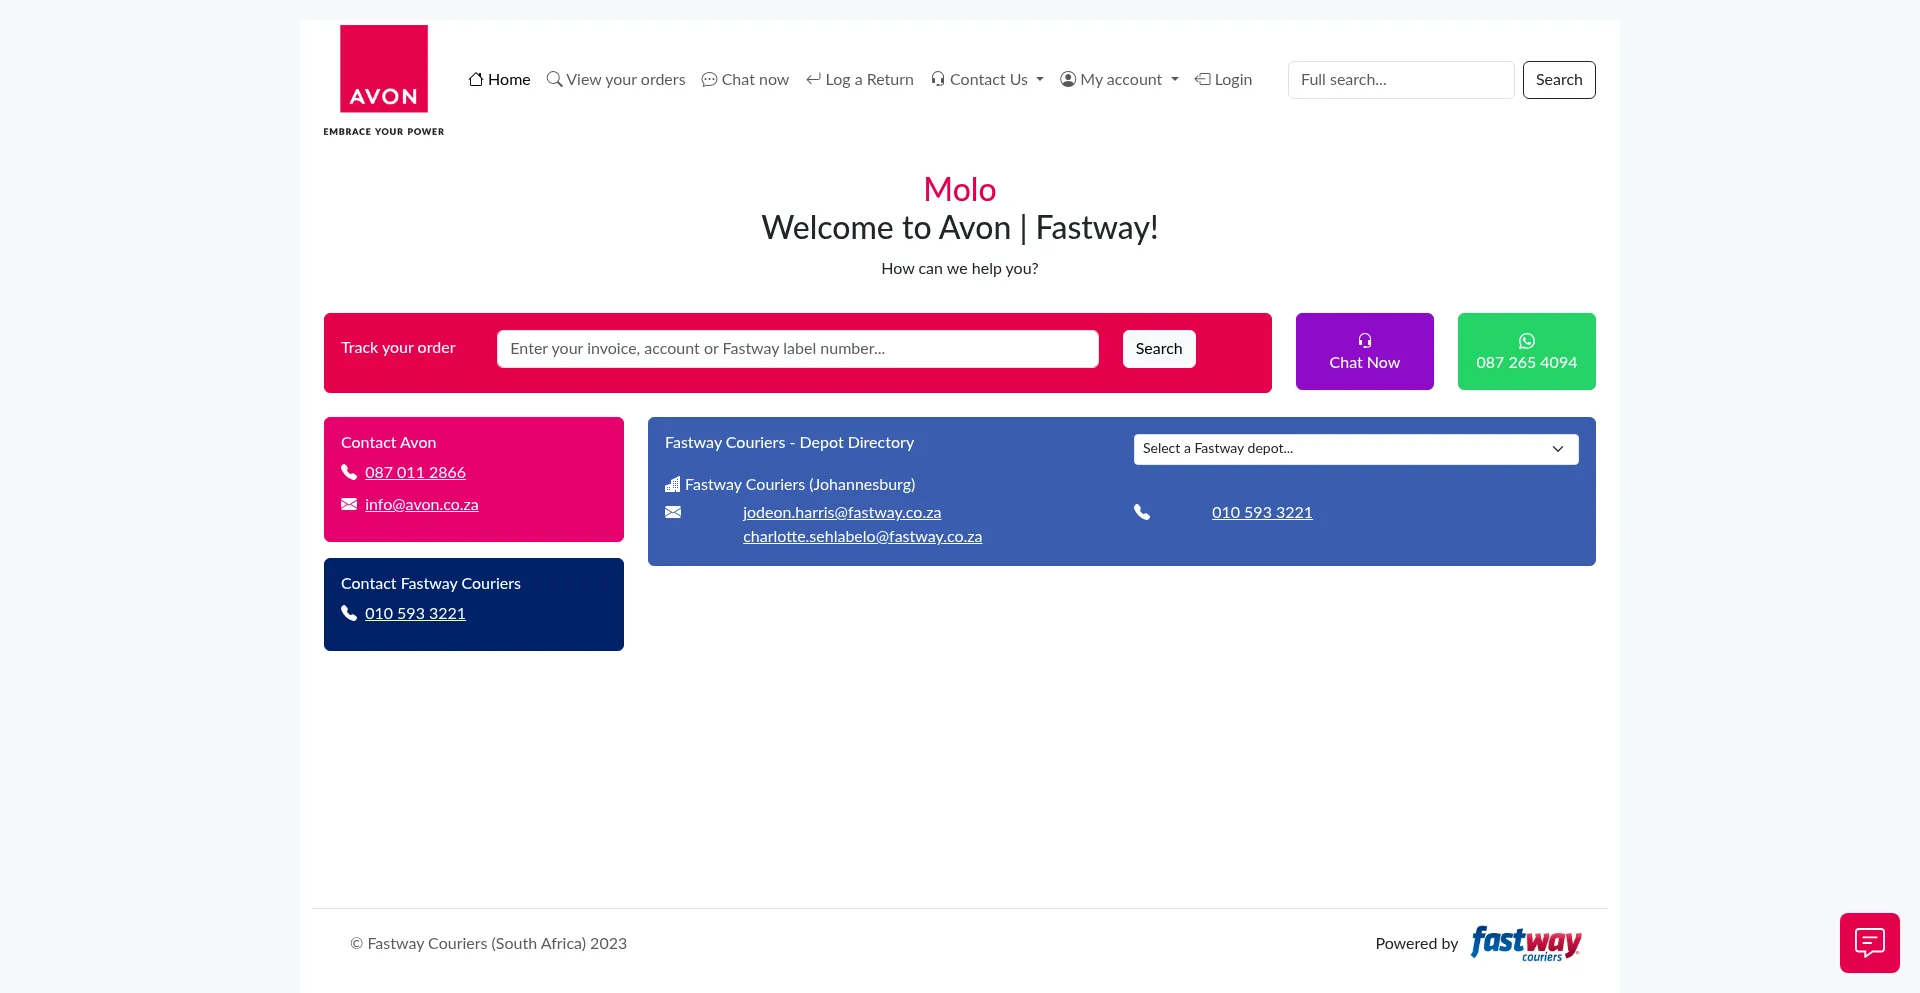
Task: Click the email link jodeon.harris@fastway.co.za
Action: point(841,512)
